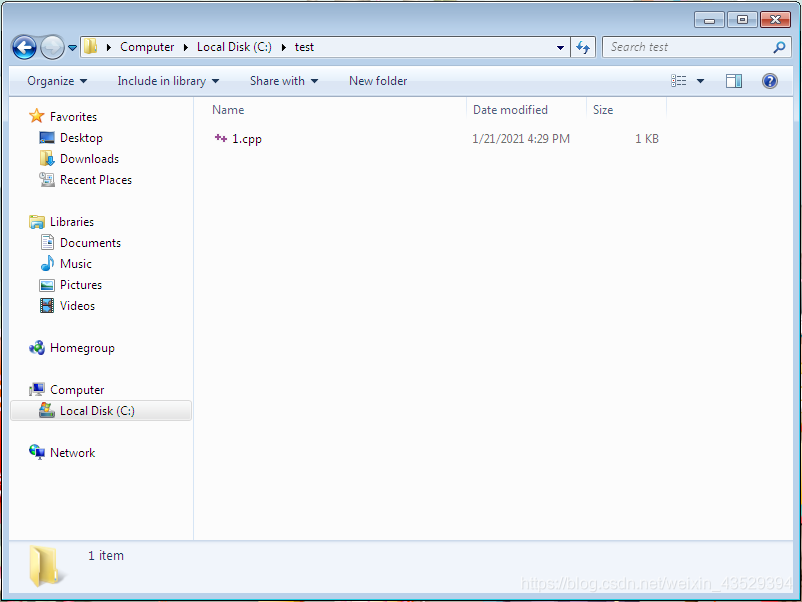Select Libraries in navigation pane
The width and height of the screenshot is (802, 602).
(72, 221)
